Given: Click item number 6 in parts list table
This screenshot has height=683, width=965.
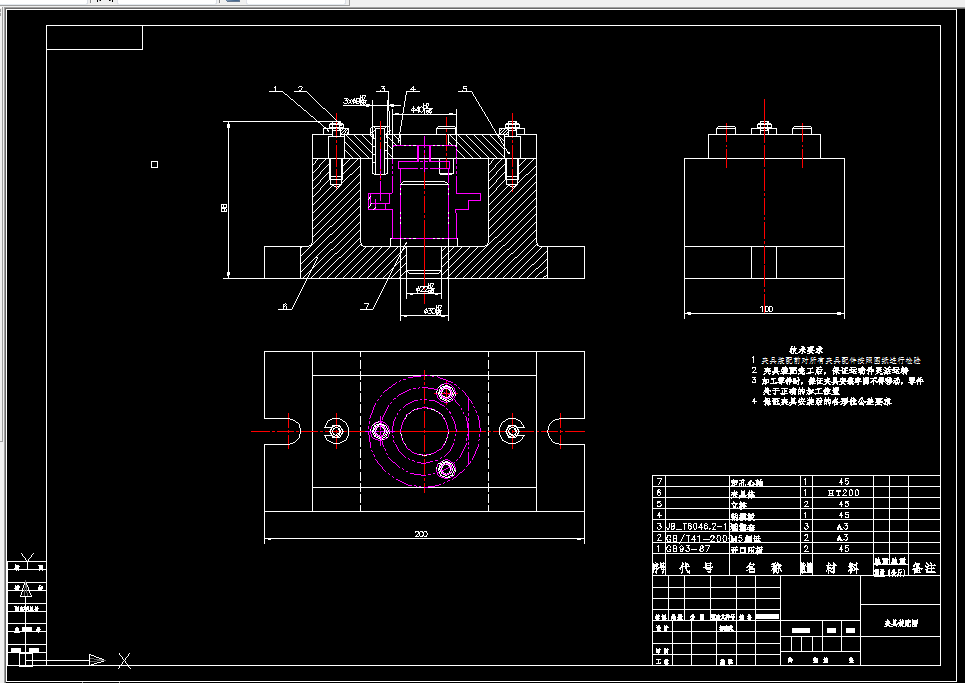Looking at the screenshot, I should (660, 493).
